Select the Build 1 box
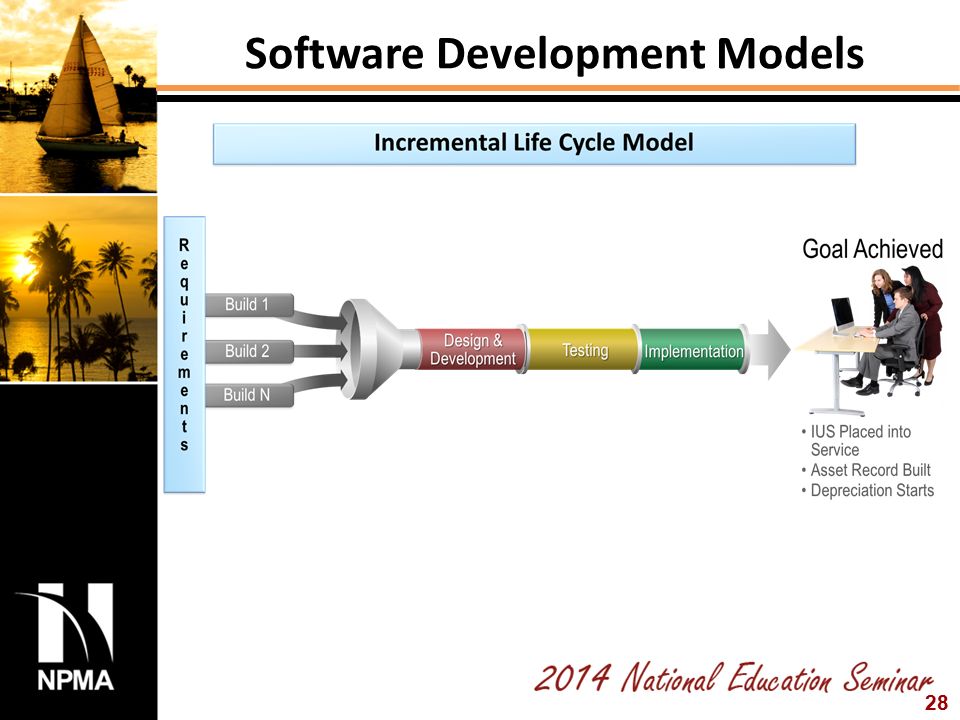Screen dimensions: 960x720 coord(249,304)
